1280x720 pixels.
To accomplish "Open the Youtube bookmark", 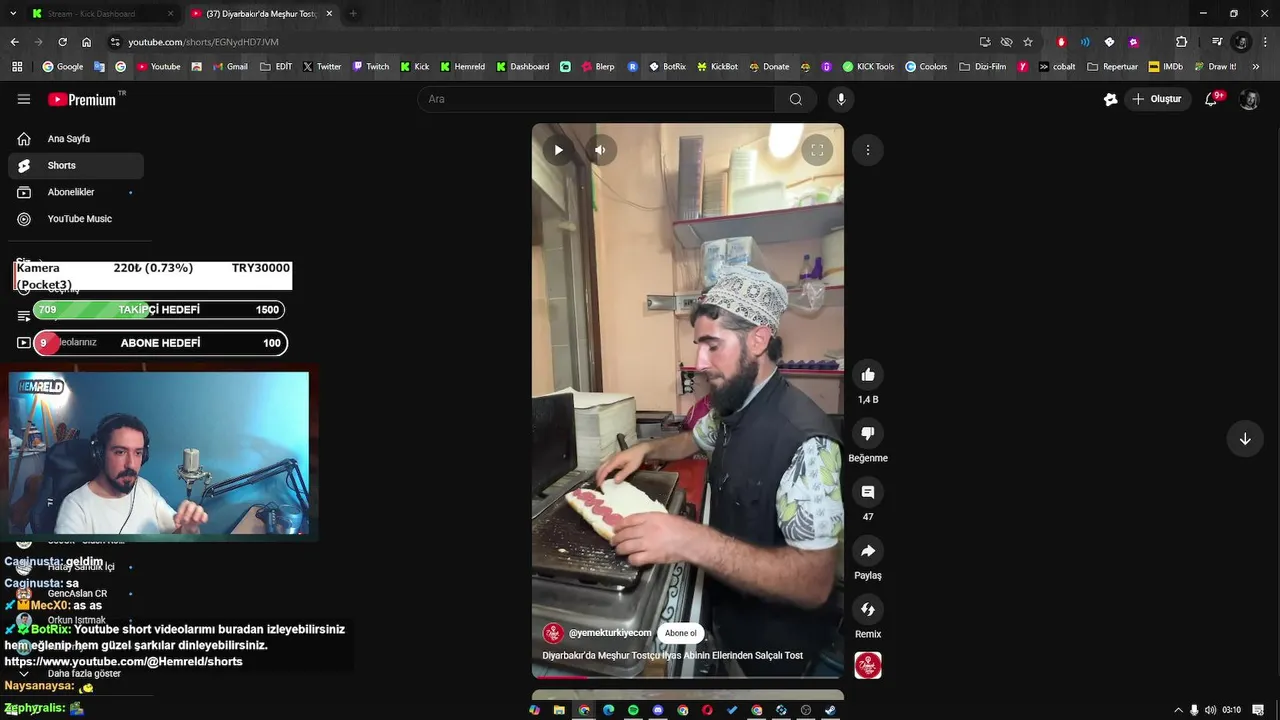I will [159, 67].
